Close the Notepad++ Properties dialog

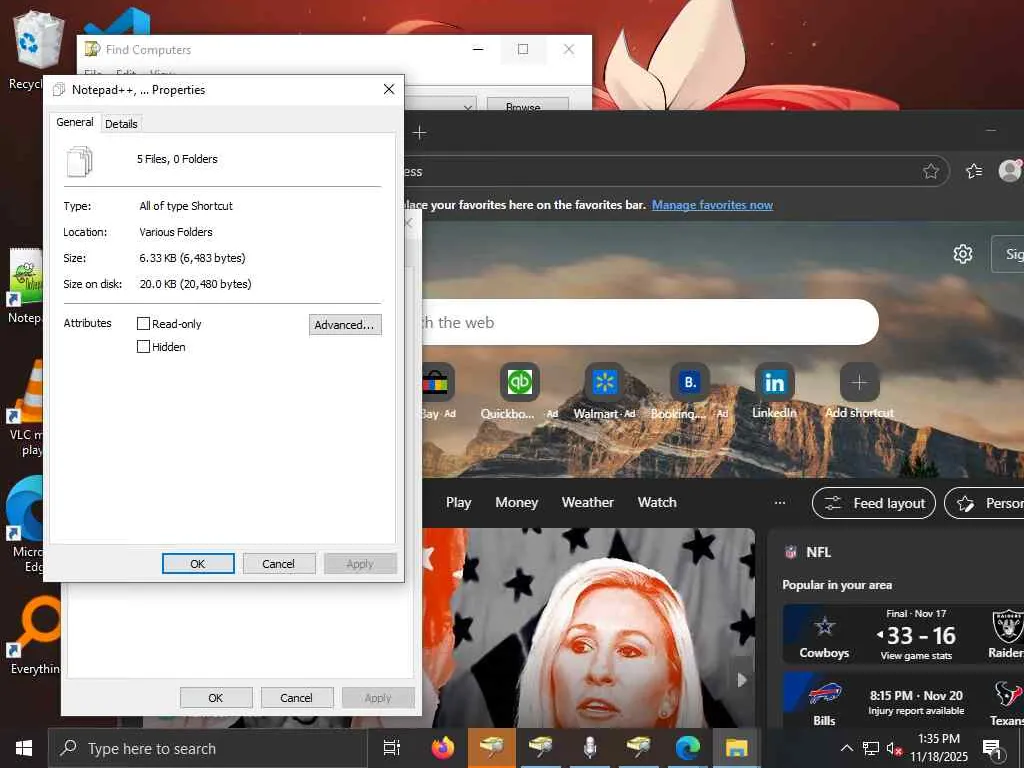389,89
